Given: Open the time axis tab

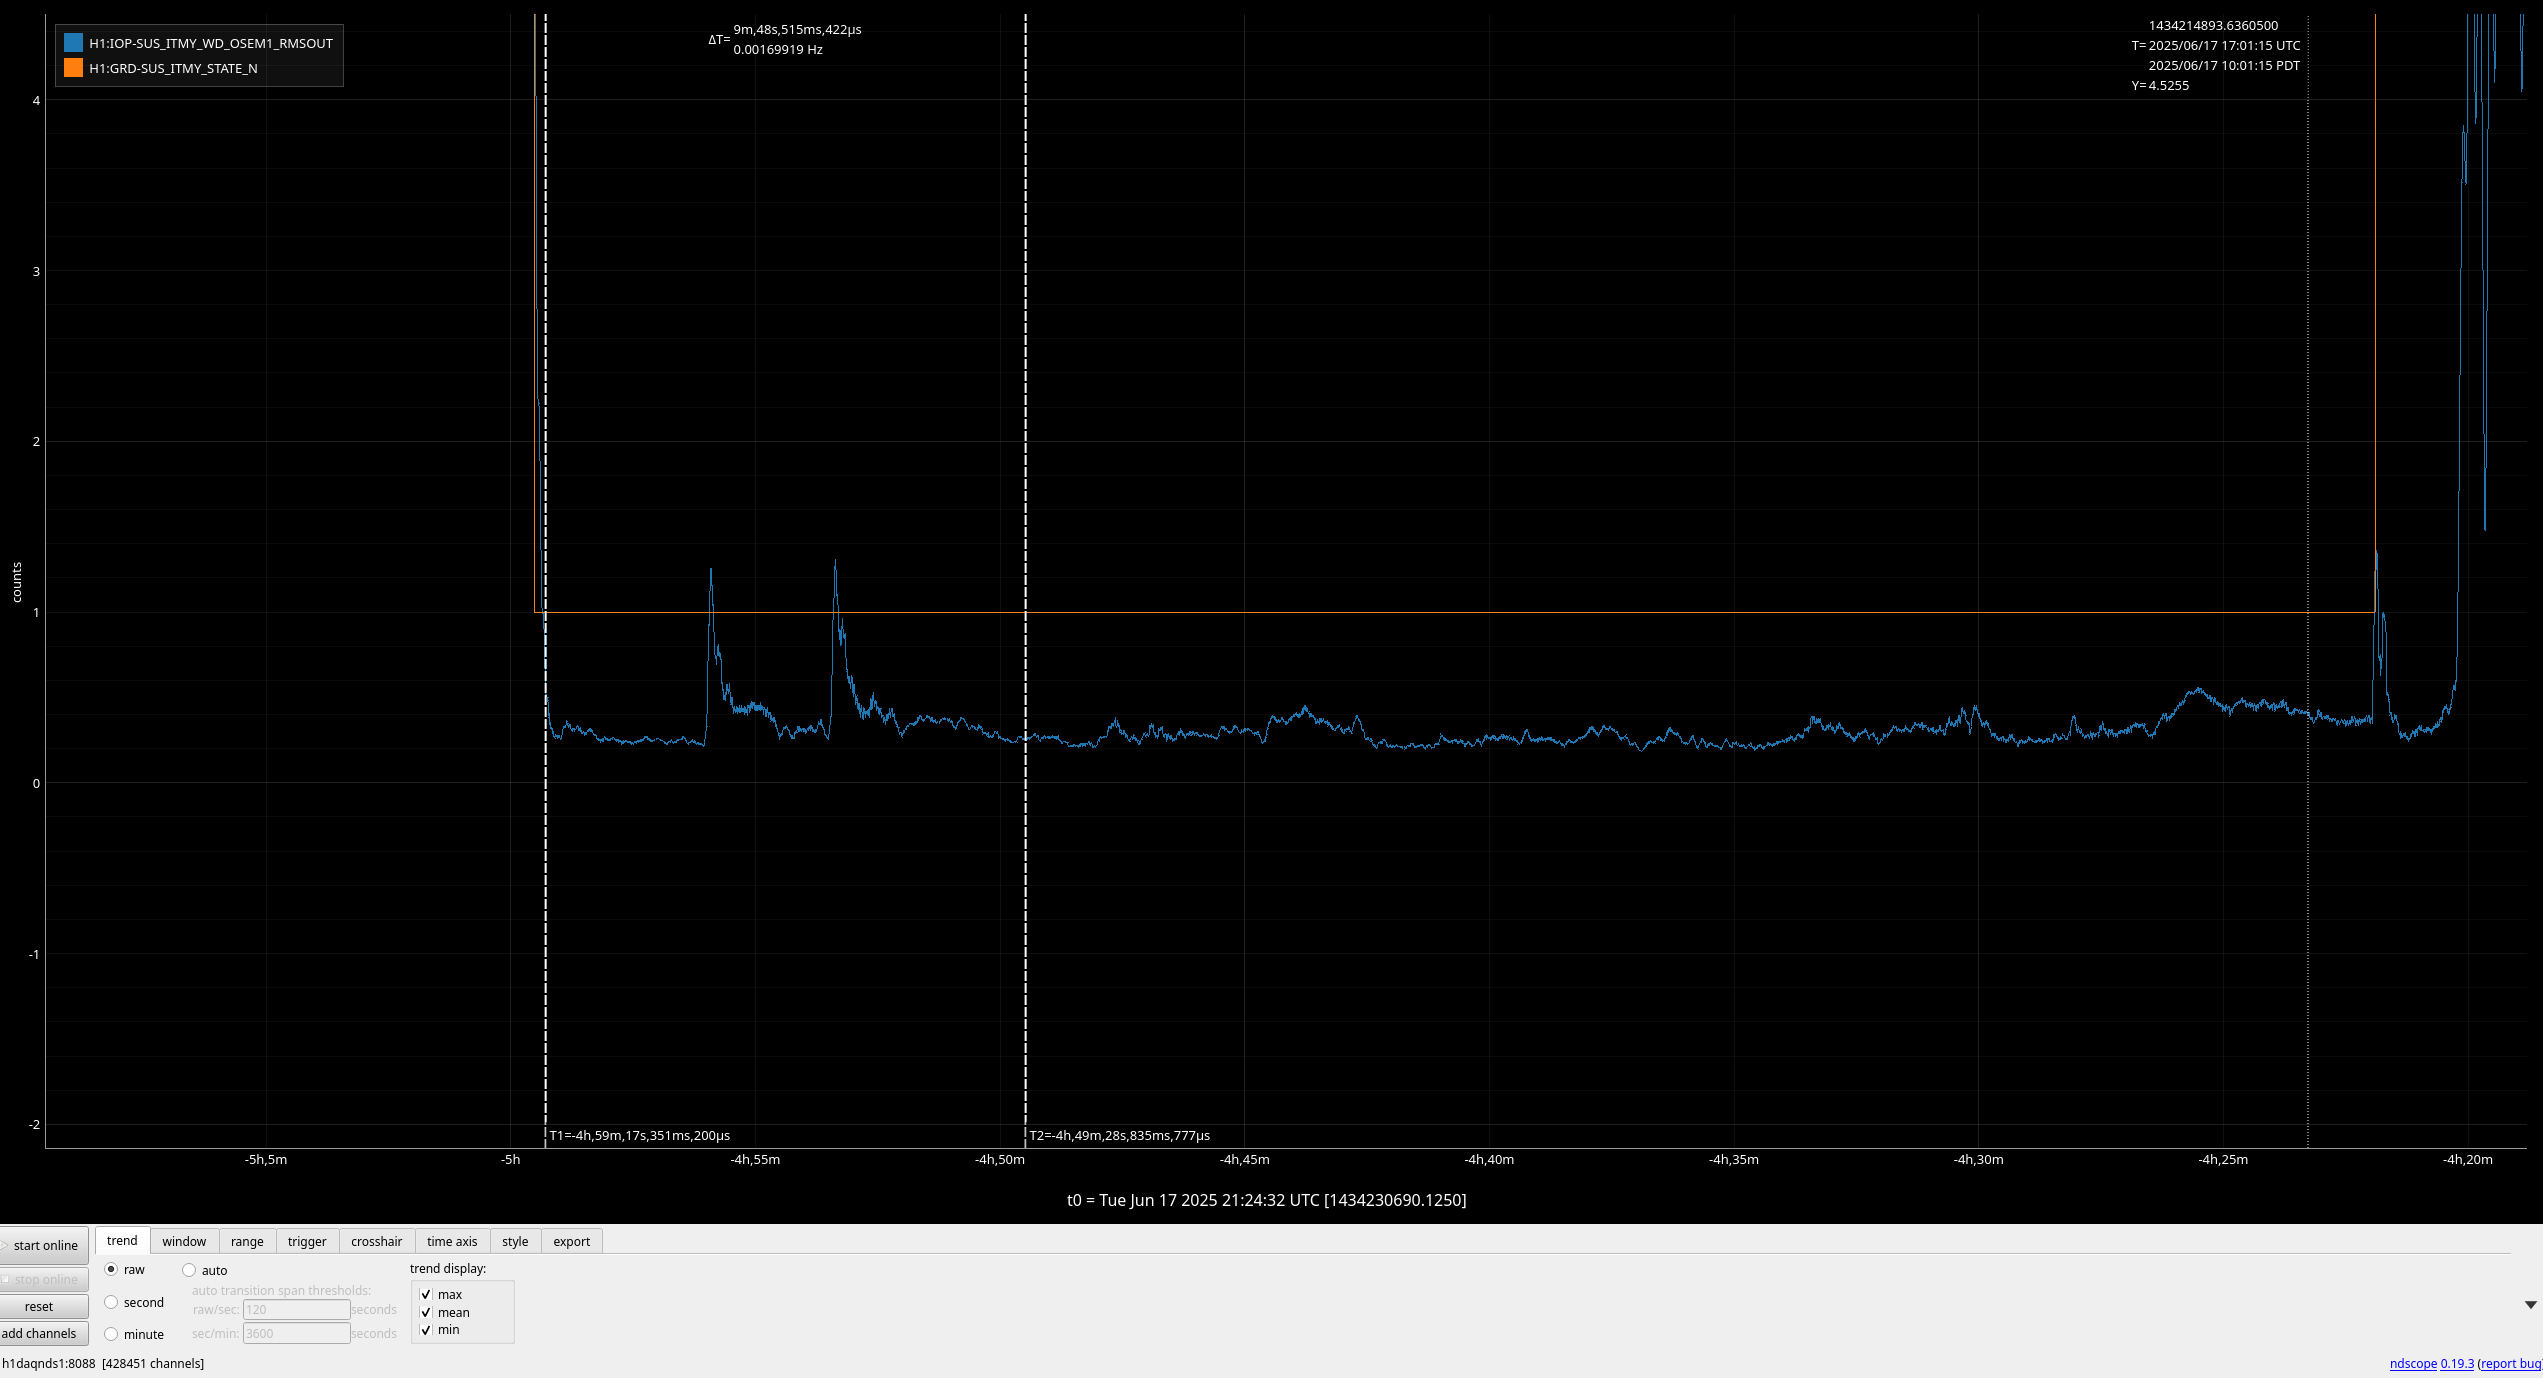Looking at the screenshot, I should coord(452,1241).
